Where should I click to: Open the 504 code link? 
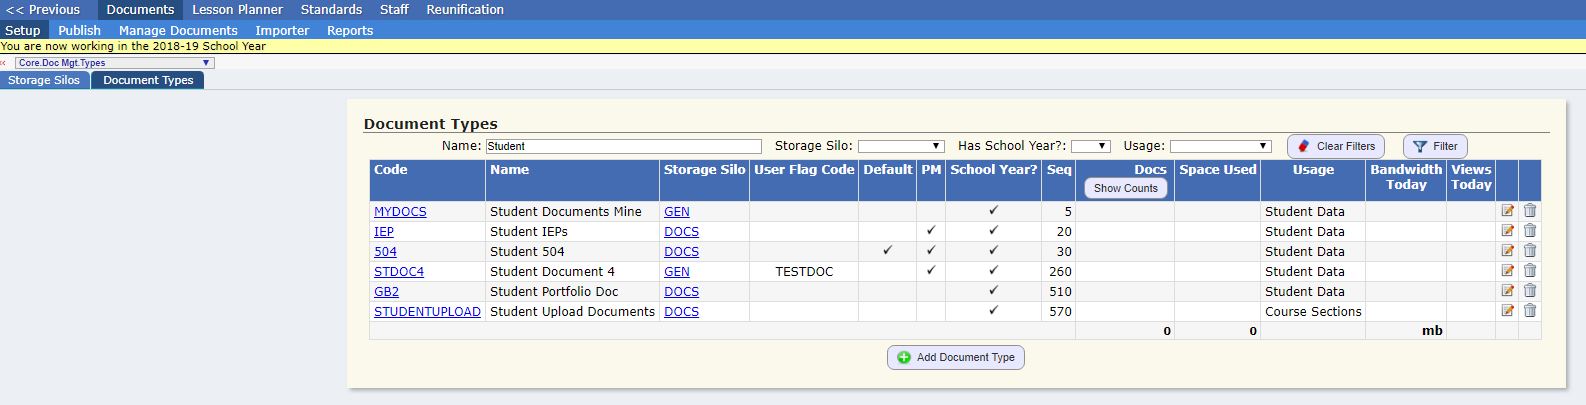pyautogui.click(x=385, y=252)
